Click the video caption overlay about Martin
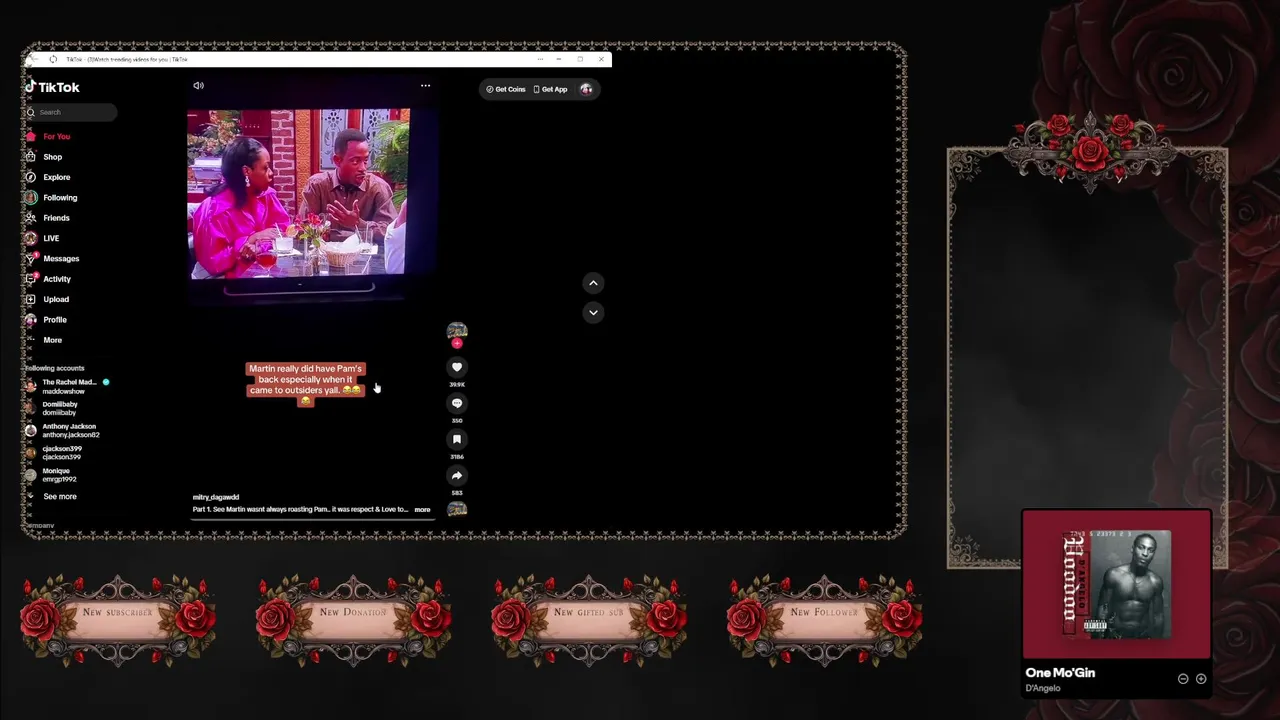The width and height of the screenshot is (1280, 720). click(306, 384)
